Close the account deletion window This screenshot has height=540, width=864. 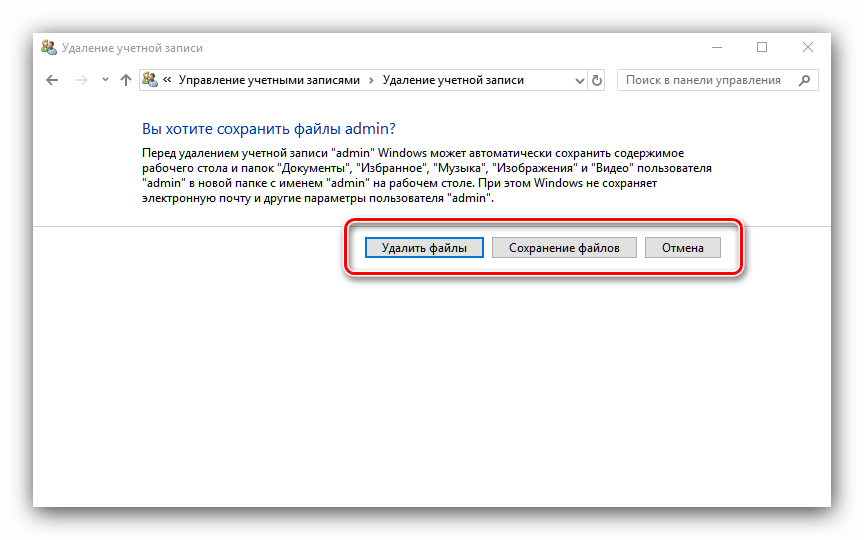808,48
